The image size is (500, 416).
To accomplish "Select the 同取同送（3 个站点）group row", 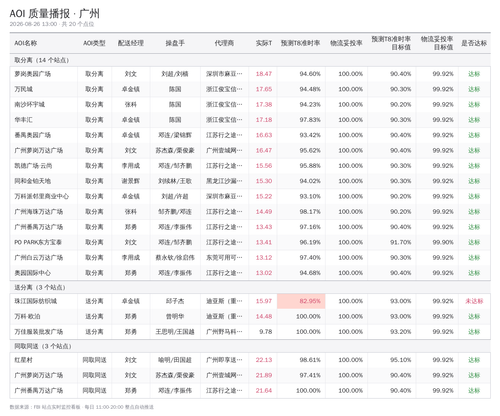I will 250,346.
